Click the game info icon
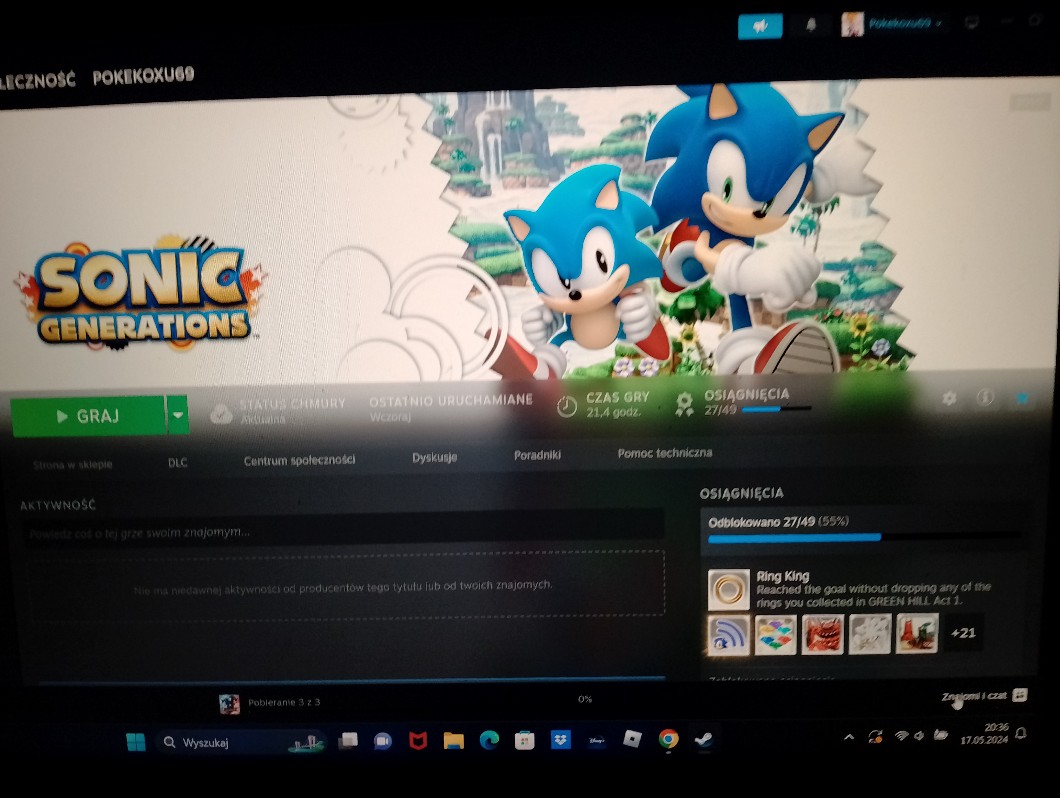The image size is (1060, 798). [x=985, y=398]
